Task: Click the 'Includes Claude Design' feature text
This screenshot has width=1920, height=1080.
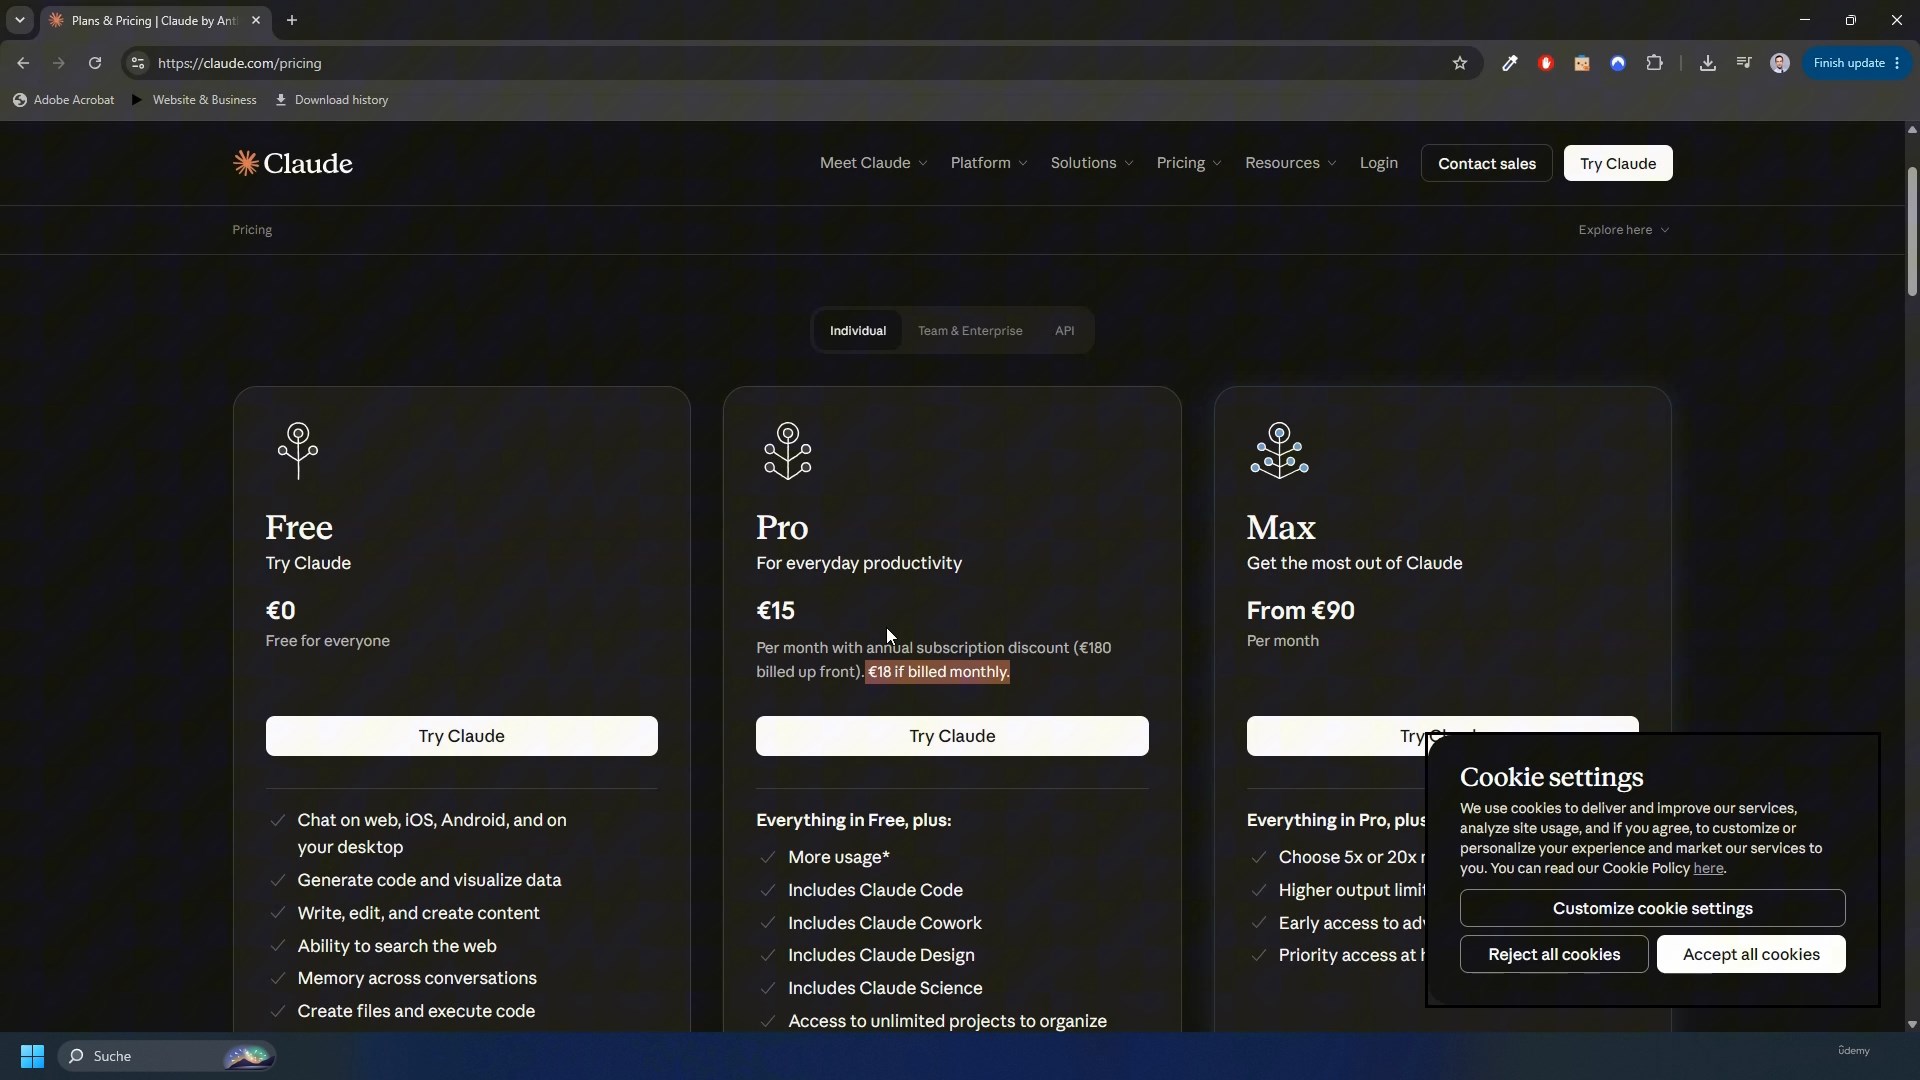Action: point(881,955)
